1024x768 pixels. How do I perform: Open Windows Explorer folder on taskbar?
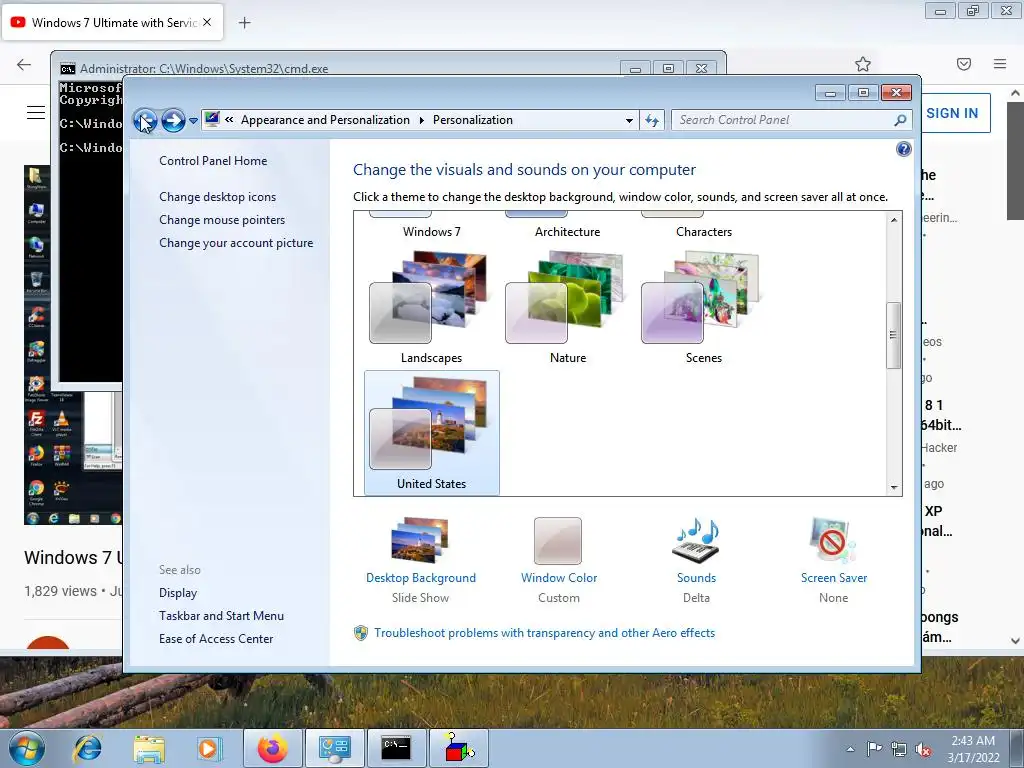pyautogui.click(x=149, y=748)
